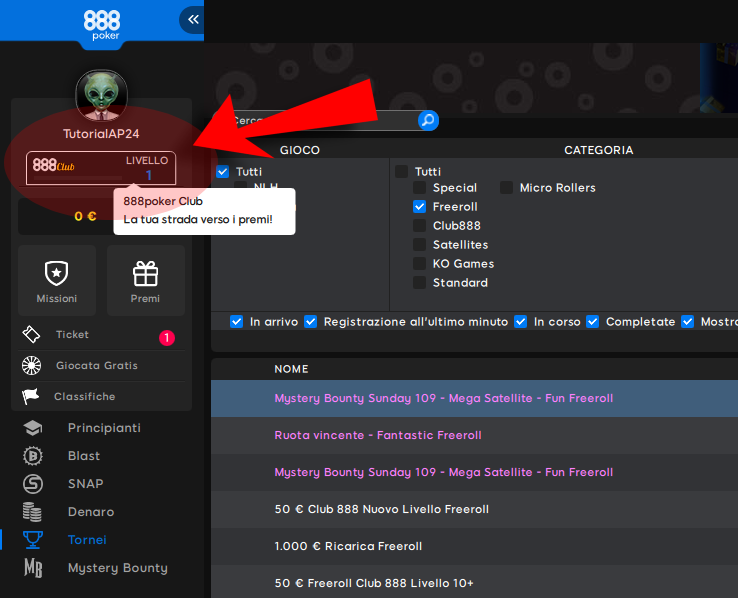The width and height of the screenshot is (738, 598).
Task: Select 50 € Club 888 Nuovo Livello Freeroll
Action: point(474,509)
